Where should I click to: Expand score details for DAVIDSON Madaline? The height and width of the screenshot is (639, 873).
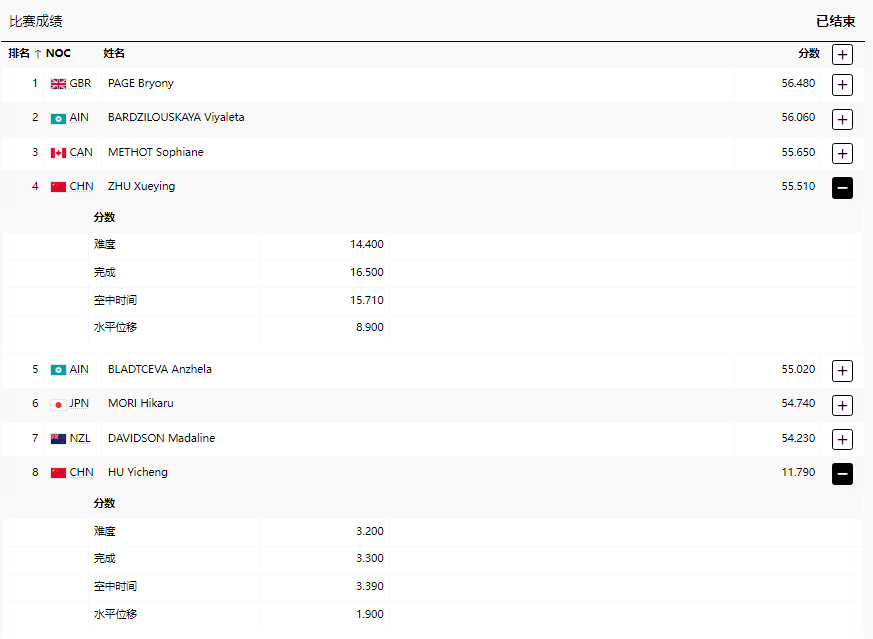pyautogui.click(x=842, y=440)
